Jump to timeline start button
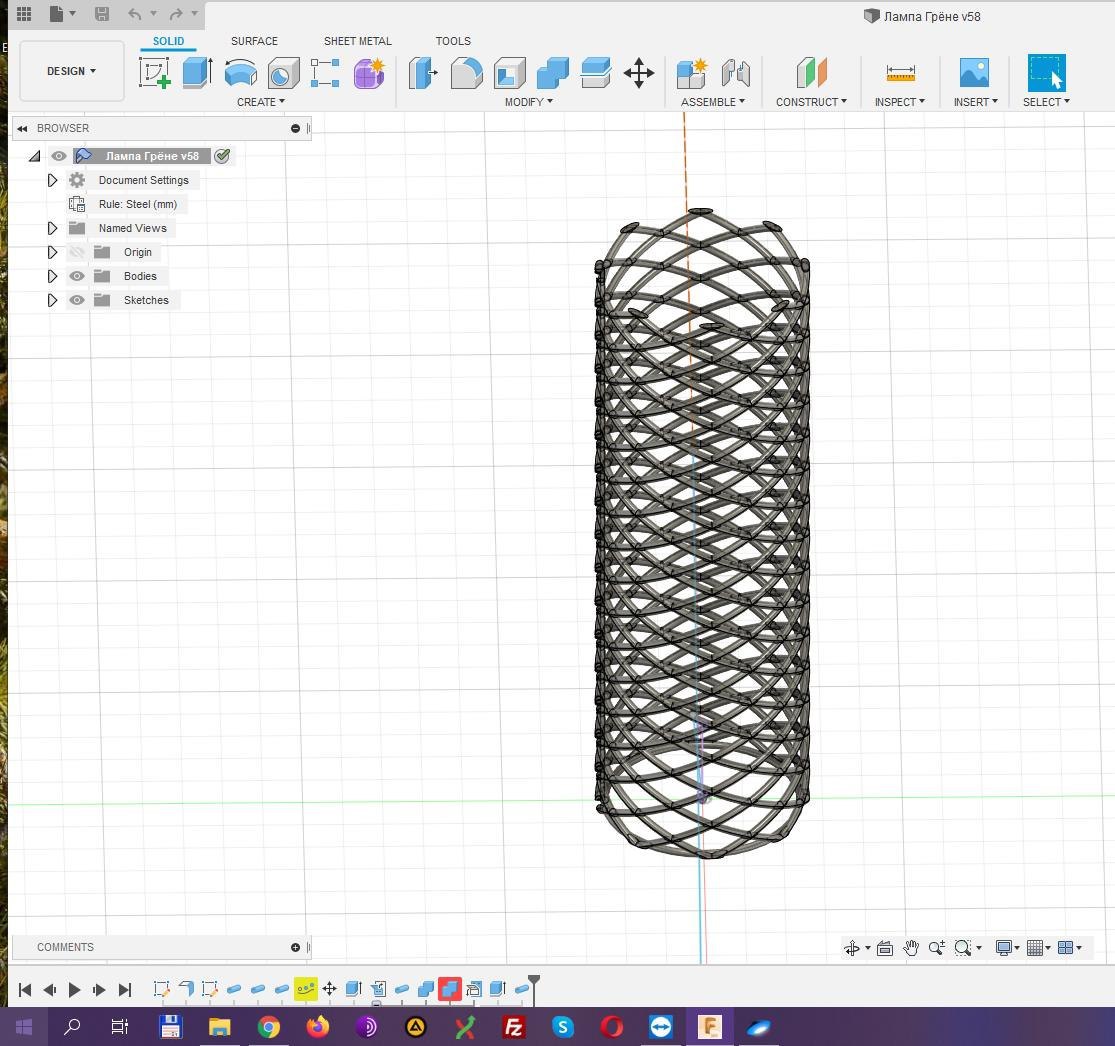Image resolution: width=1115 pixels, height=1046 pixels. [x=25, y=989]
